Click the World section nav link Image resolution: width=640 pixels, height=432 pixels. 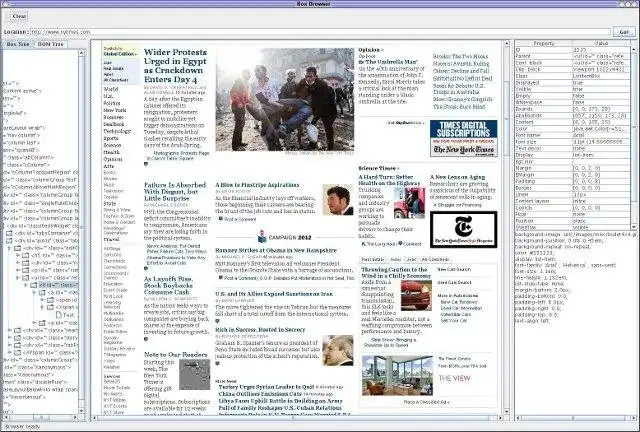pyautogui.click(x=111, y=89)
